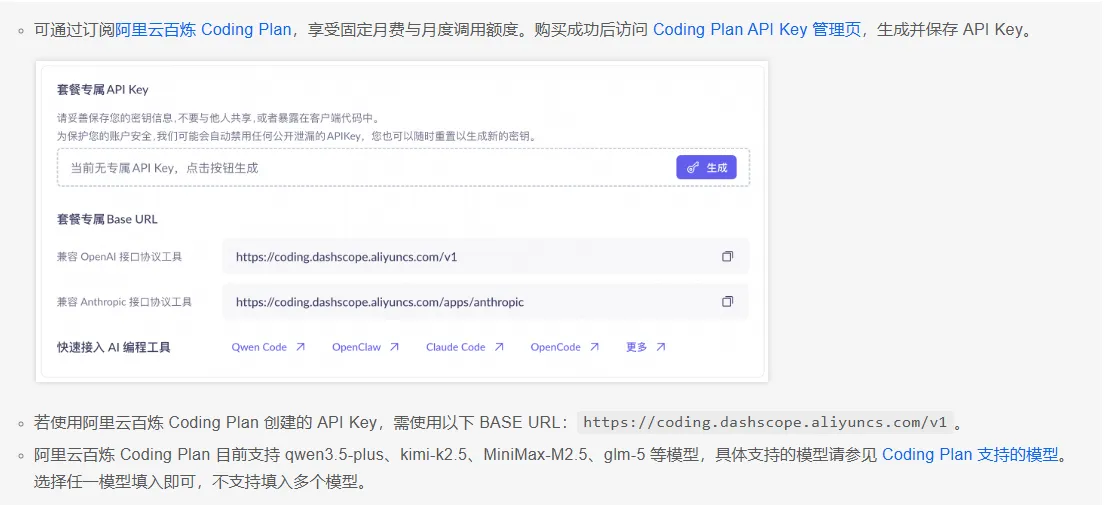Open the OpenCode quick access link

556,347
